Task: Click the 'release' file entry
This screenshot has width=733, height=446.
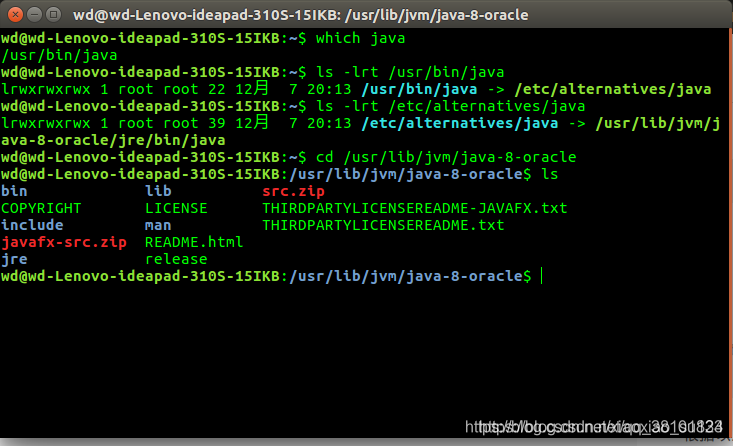Action: [176, 259]
